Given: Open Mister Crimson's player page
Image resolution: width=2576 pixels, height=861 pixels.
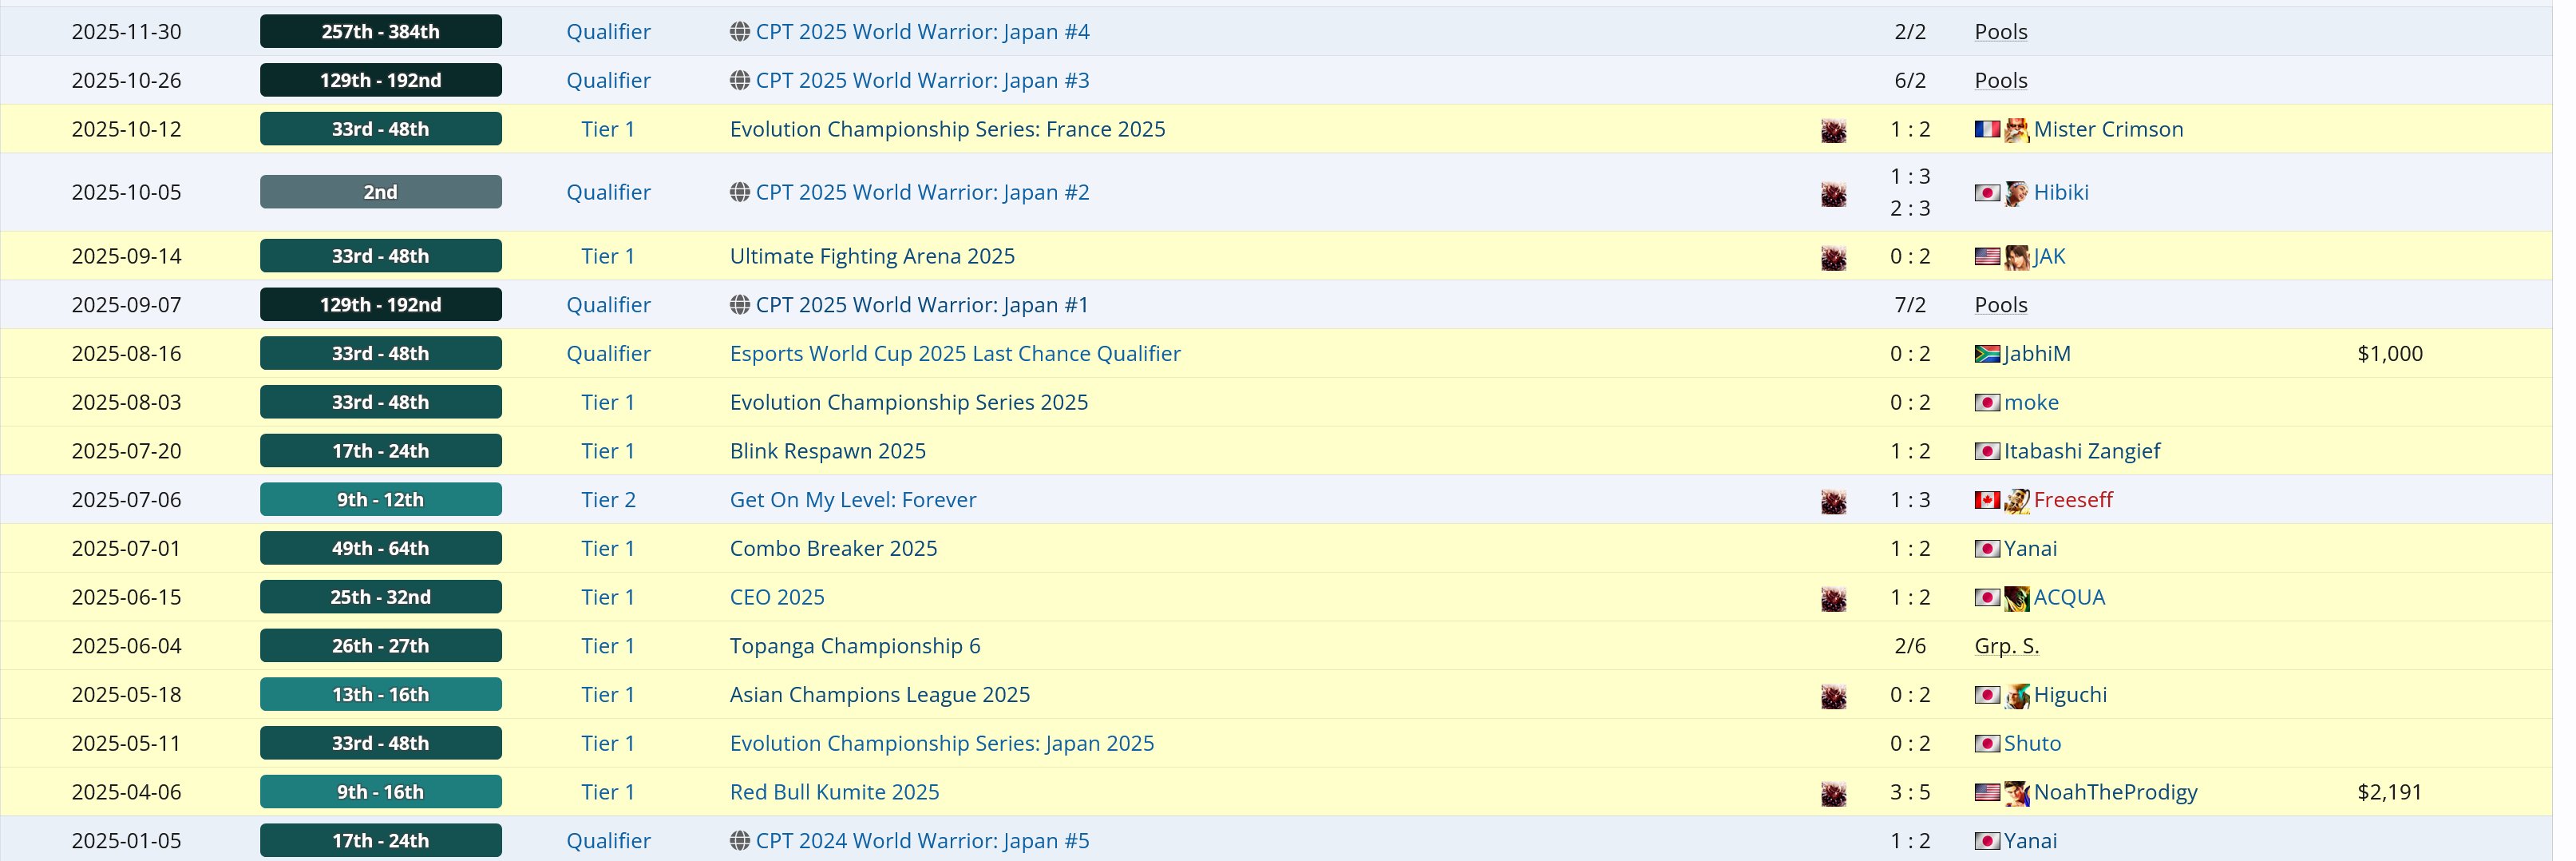Looking at the screenshot, I should (x=2108, y=129).
